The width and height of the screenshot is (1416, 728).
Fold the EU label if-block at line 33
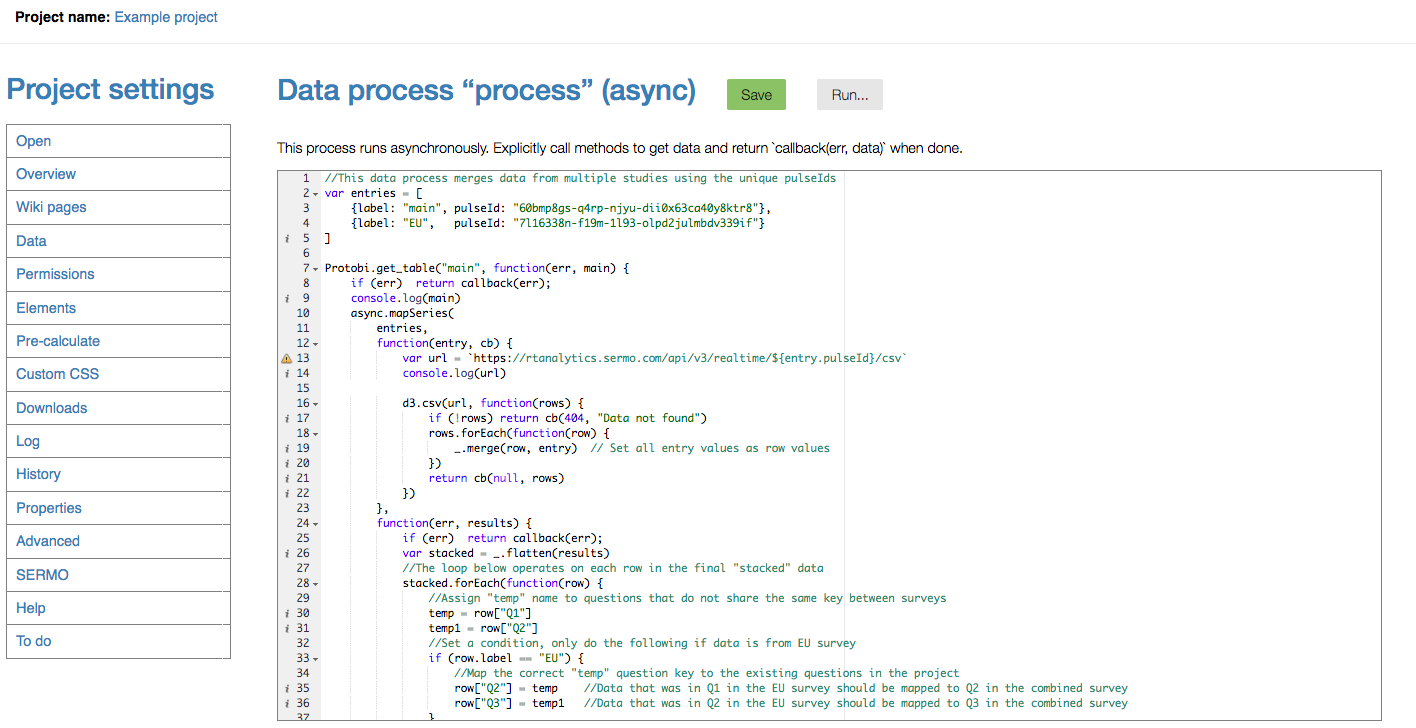click(x=315, y=658)
